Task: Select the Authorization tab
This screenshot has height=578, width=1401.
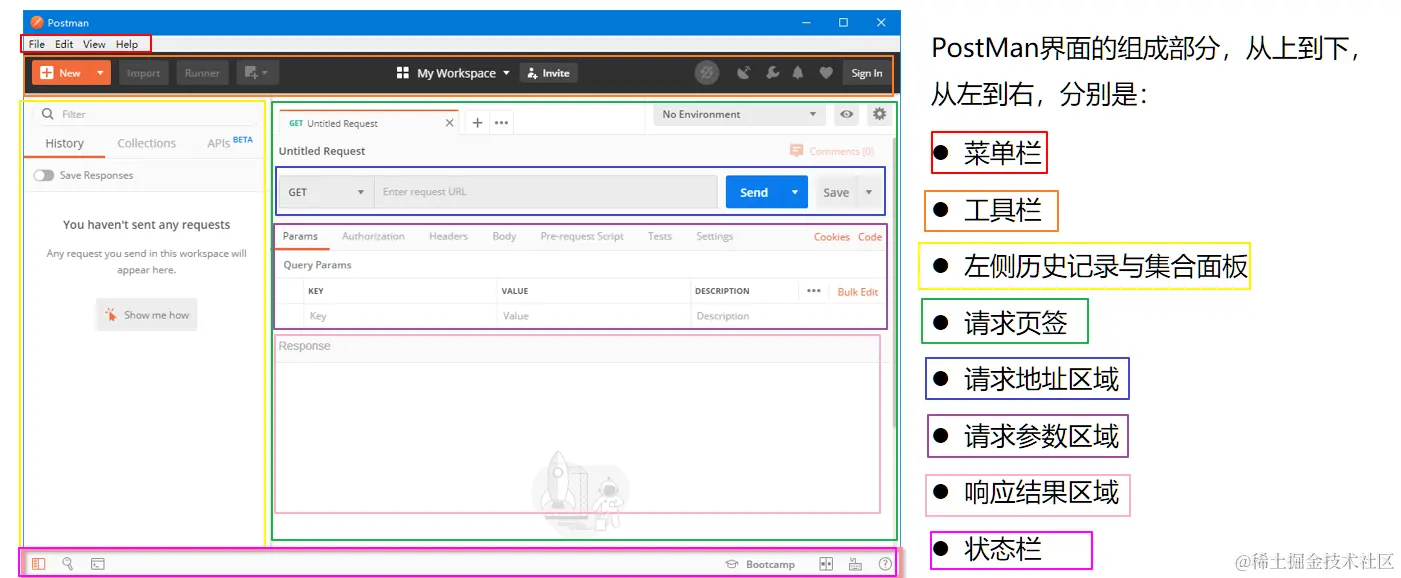Action: [x=373, y=236]
